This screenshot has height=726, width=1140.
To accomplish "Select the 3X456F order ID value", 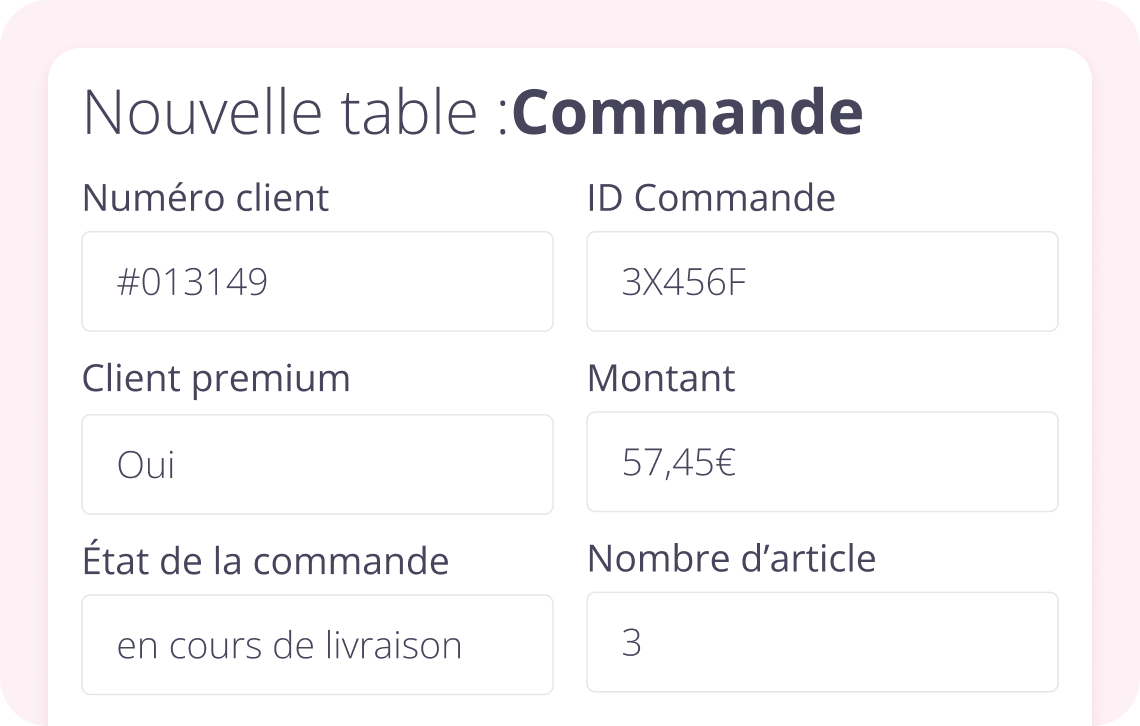I will point(685,283).
